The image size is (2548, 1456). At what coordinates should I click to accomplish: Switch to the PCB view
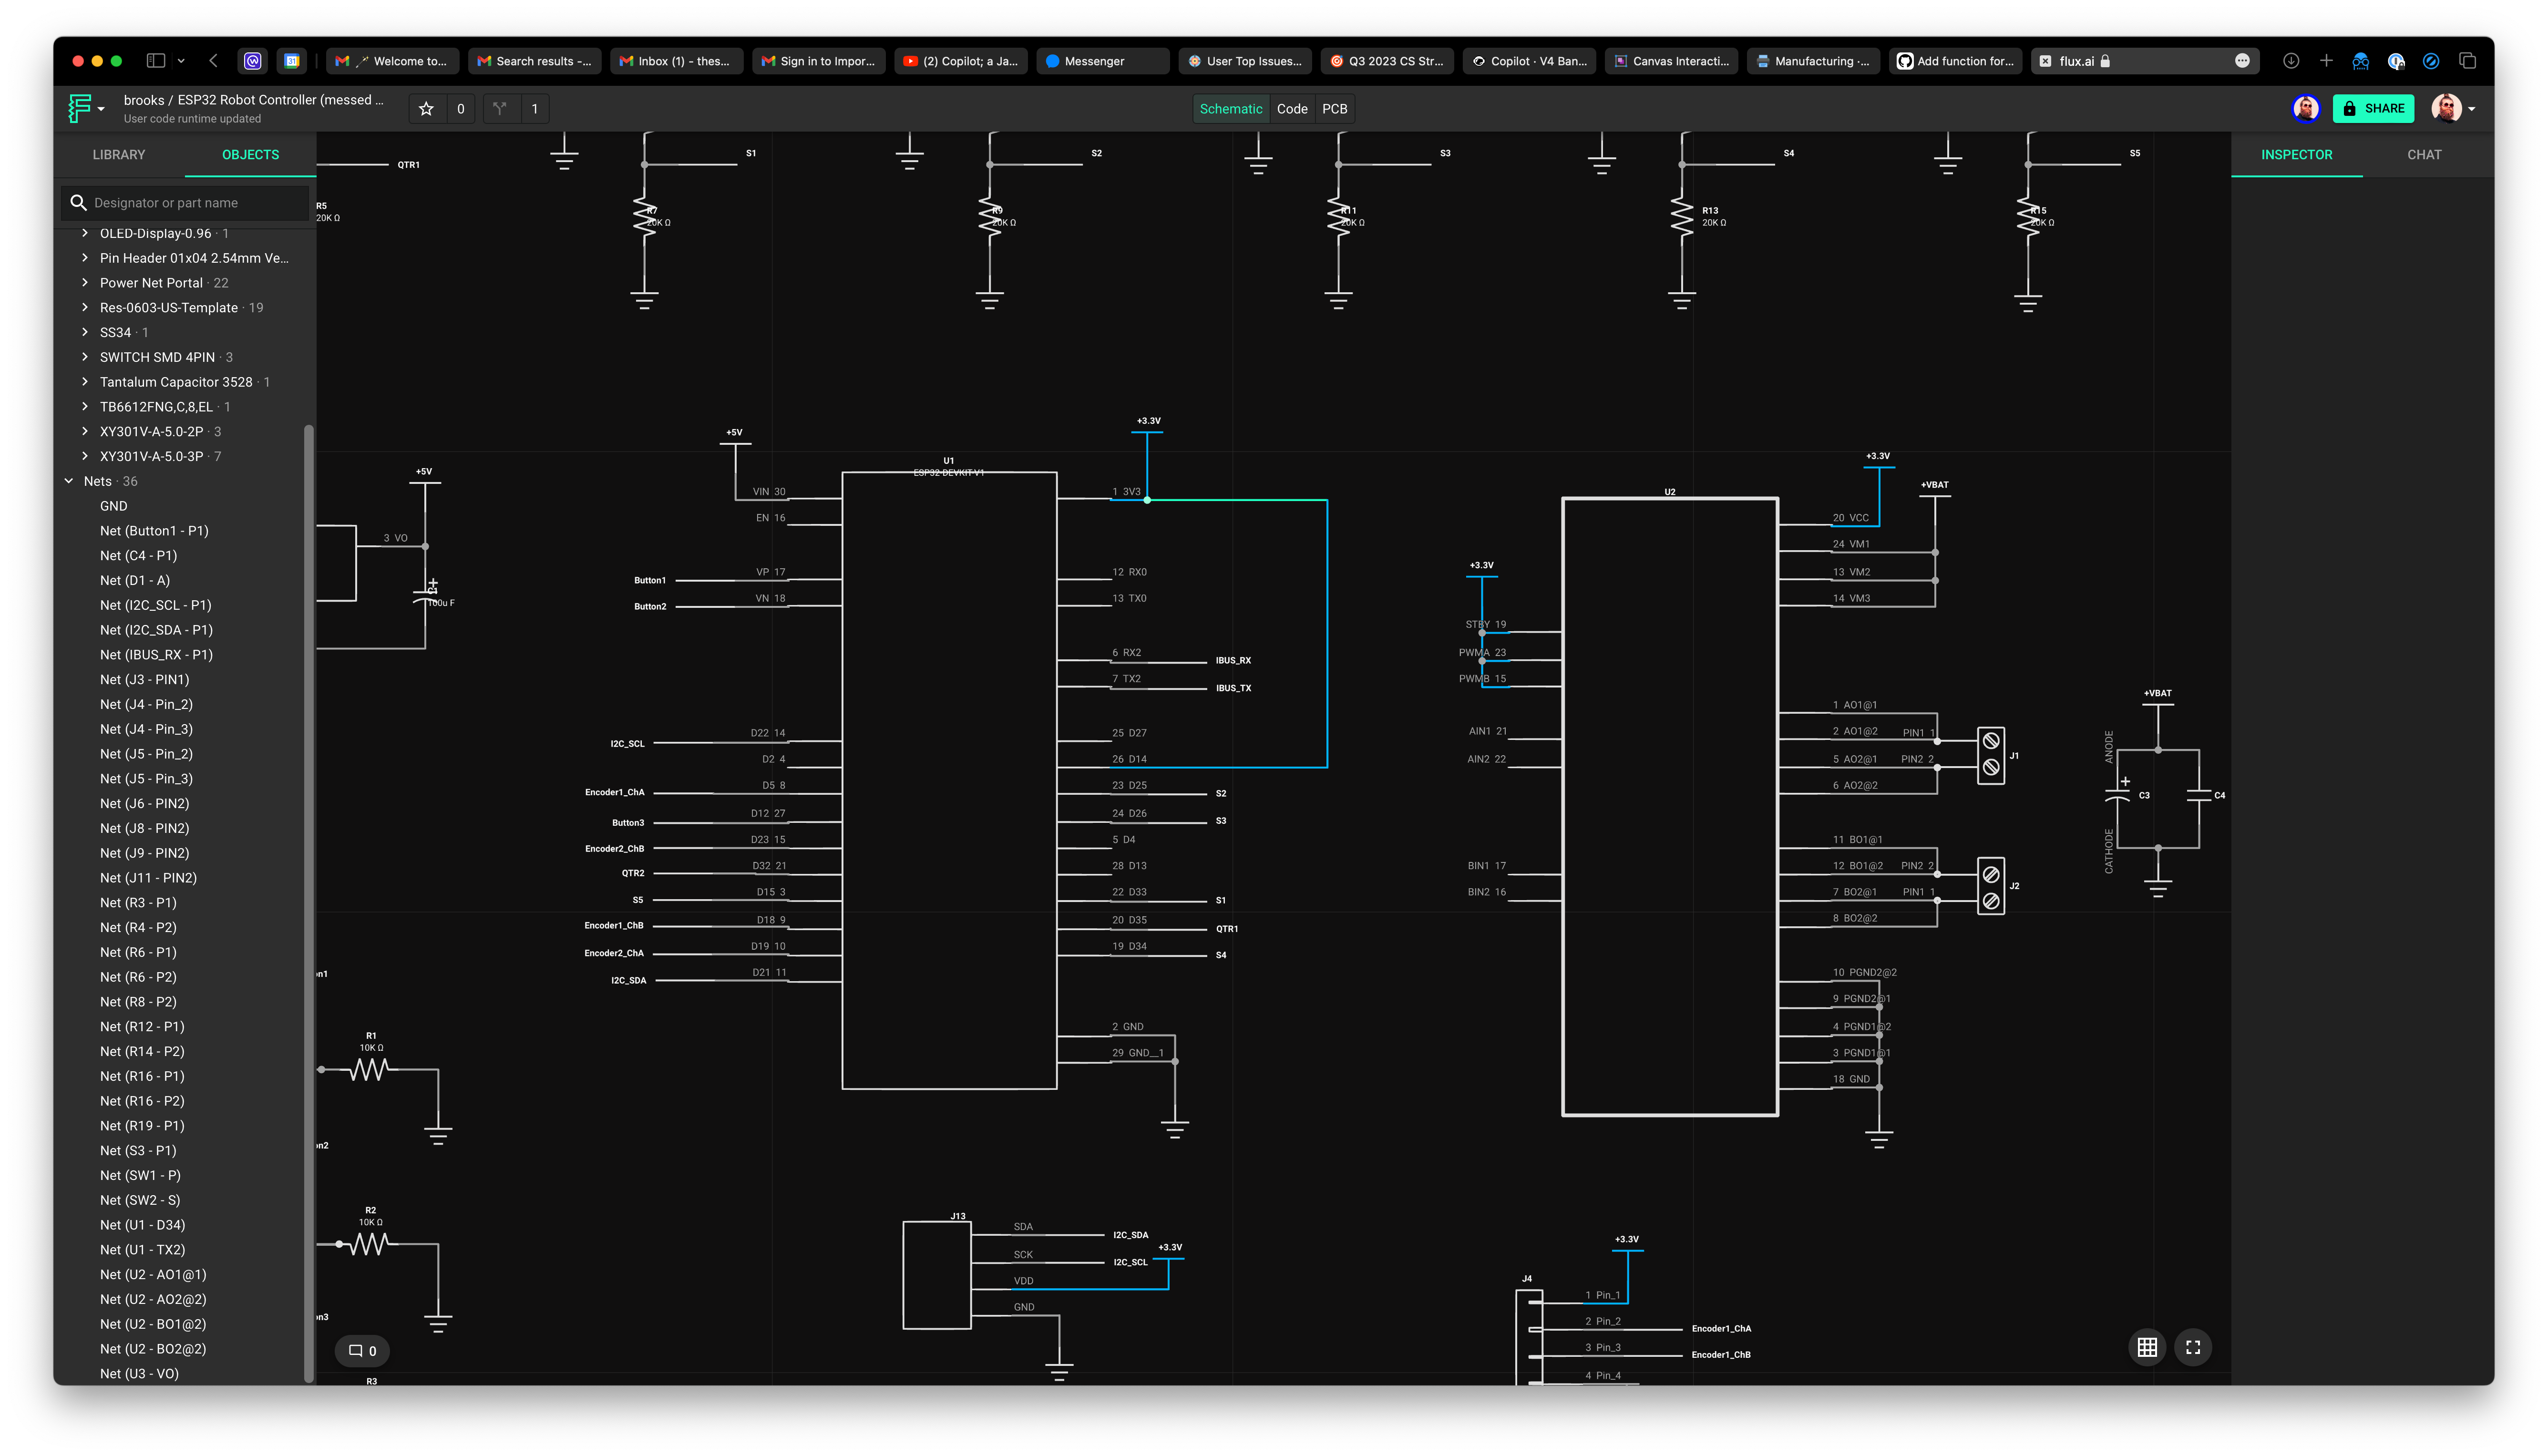pyautogui.click(x=1334, y=109)
